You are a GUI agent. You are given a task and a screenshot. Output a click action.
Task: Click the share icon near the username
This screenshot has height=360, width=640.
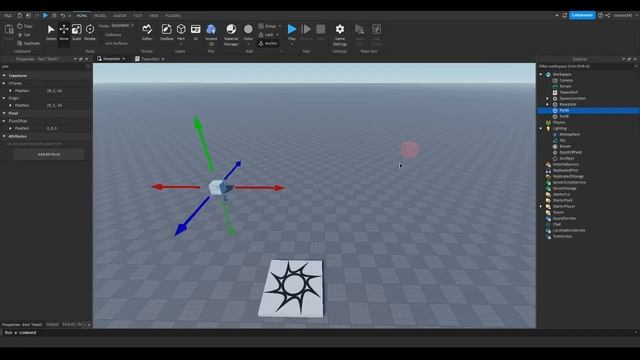click(608, 16)
